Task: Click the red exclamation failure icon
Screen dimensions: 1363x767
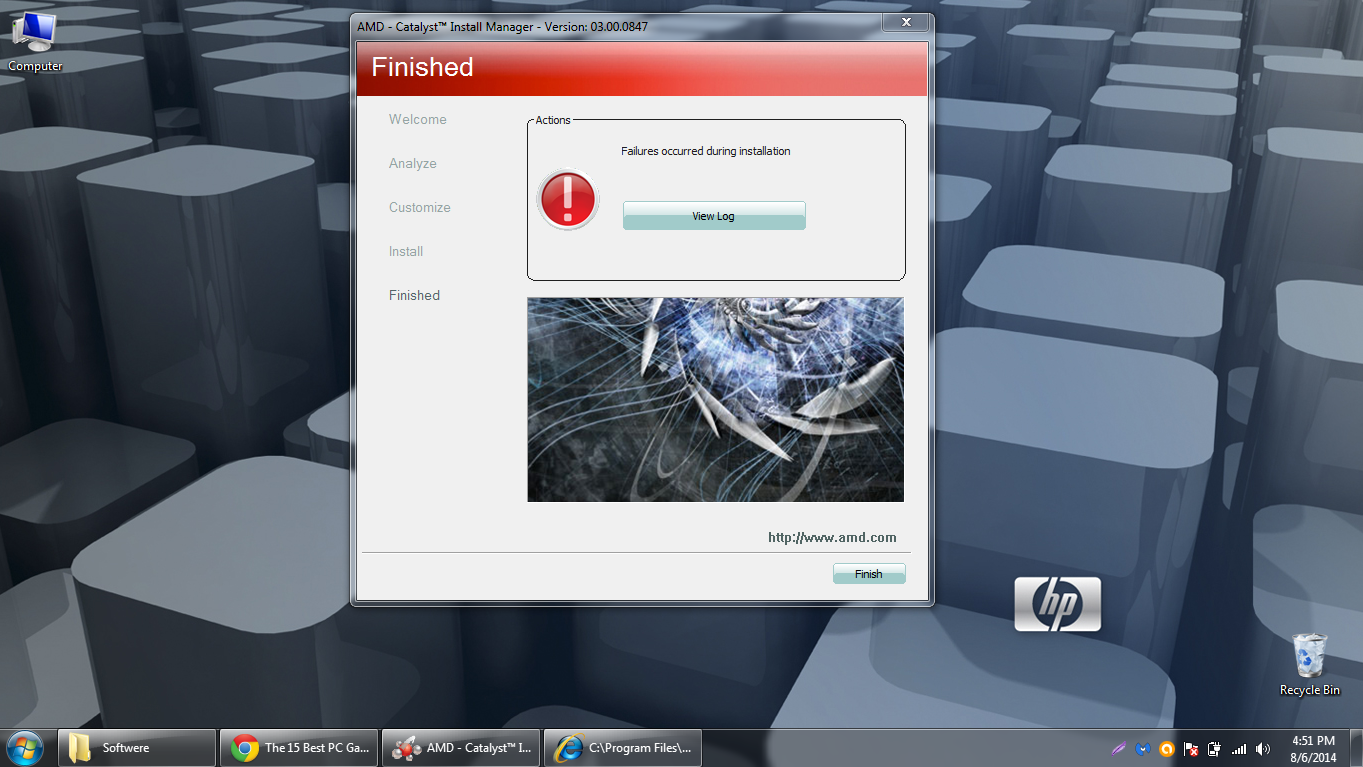Action: click(x=568, y=199)
